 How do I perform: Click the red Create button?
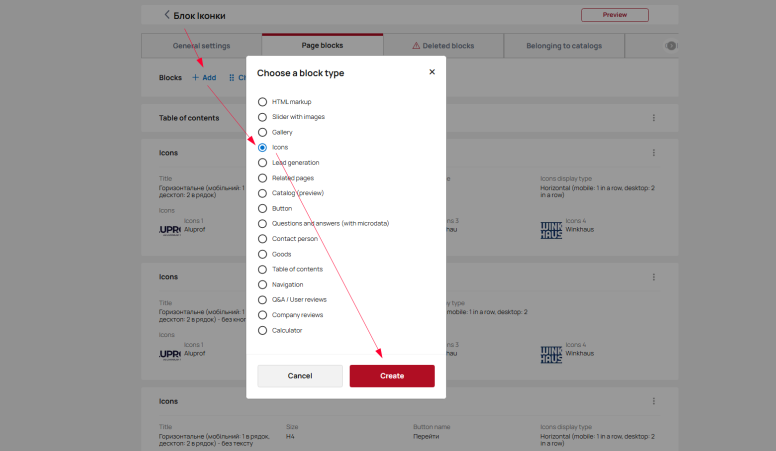click(392, 376)
